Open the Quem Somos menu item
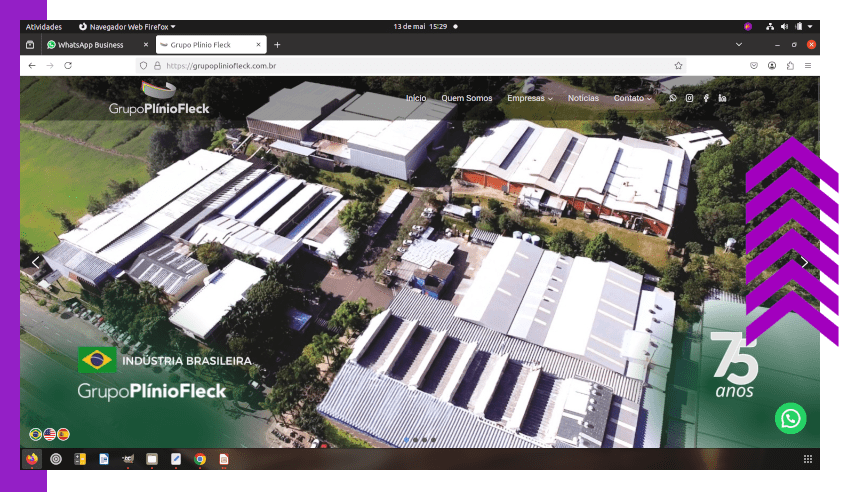Viewport: 841px width, 492px height. 467,98
